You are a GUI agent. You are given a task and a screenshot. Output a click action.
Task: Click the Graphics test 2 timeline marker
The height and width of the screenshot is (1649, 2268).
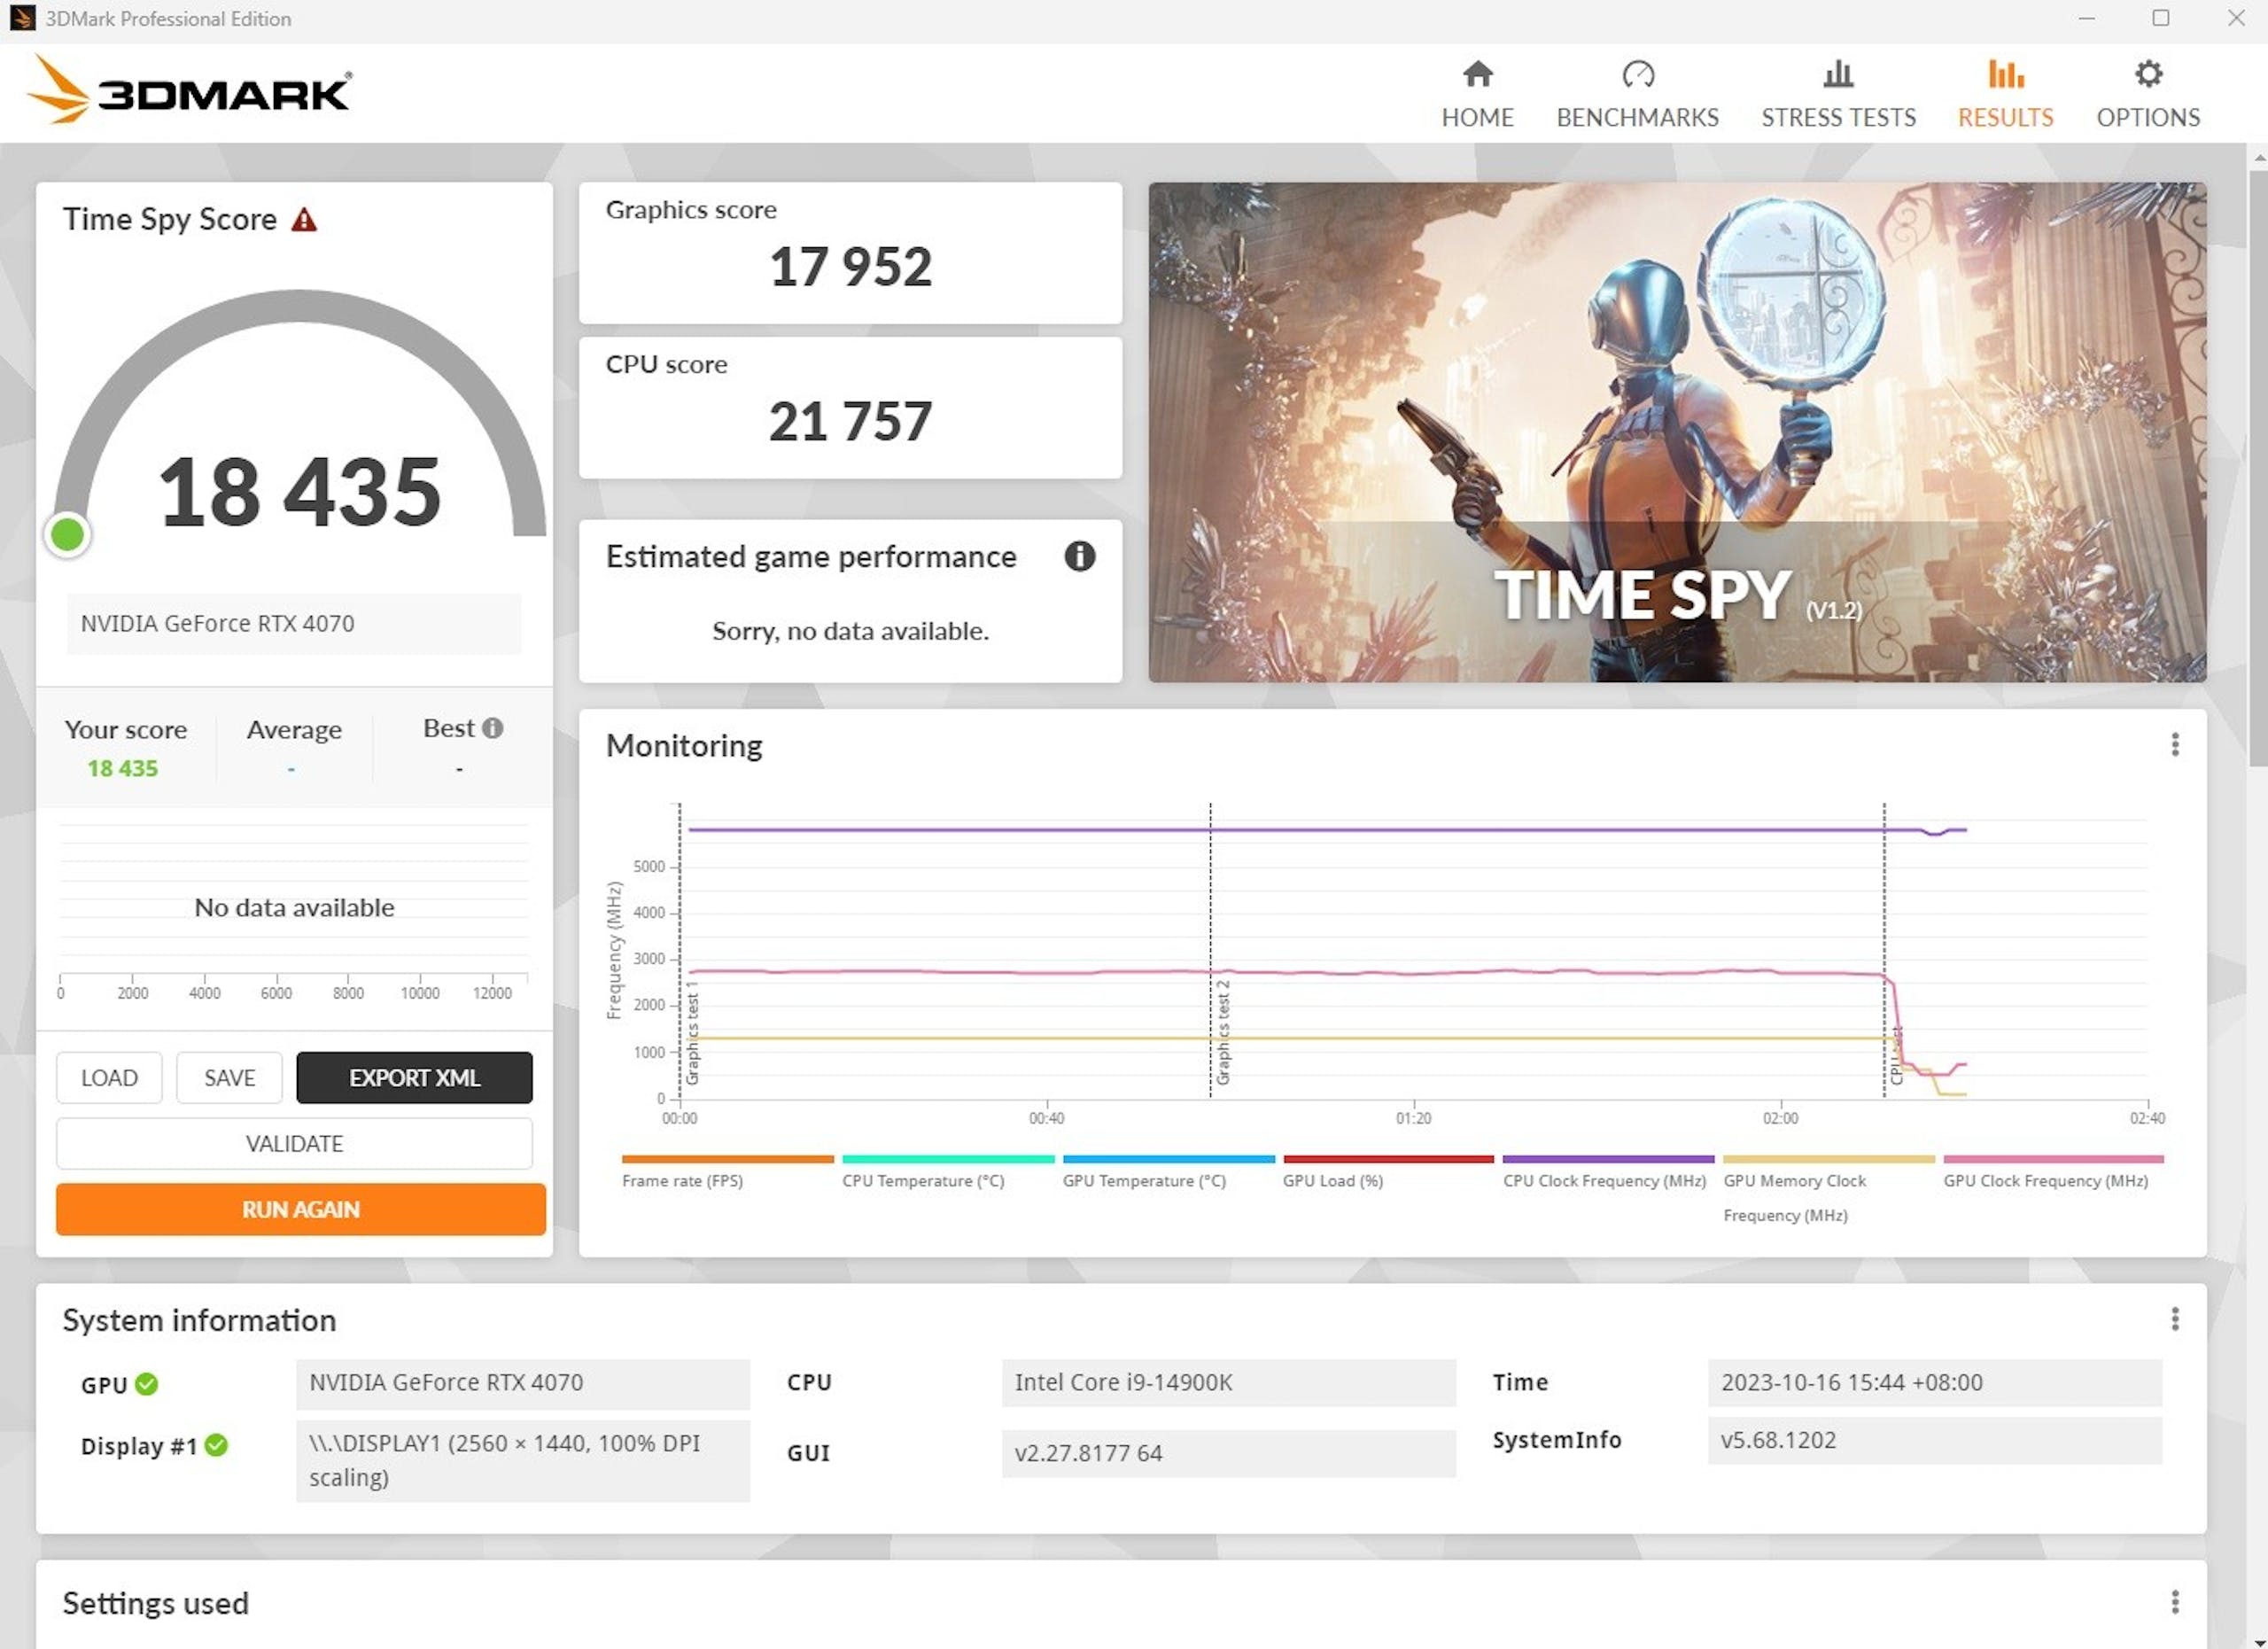1221,1032
